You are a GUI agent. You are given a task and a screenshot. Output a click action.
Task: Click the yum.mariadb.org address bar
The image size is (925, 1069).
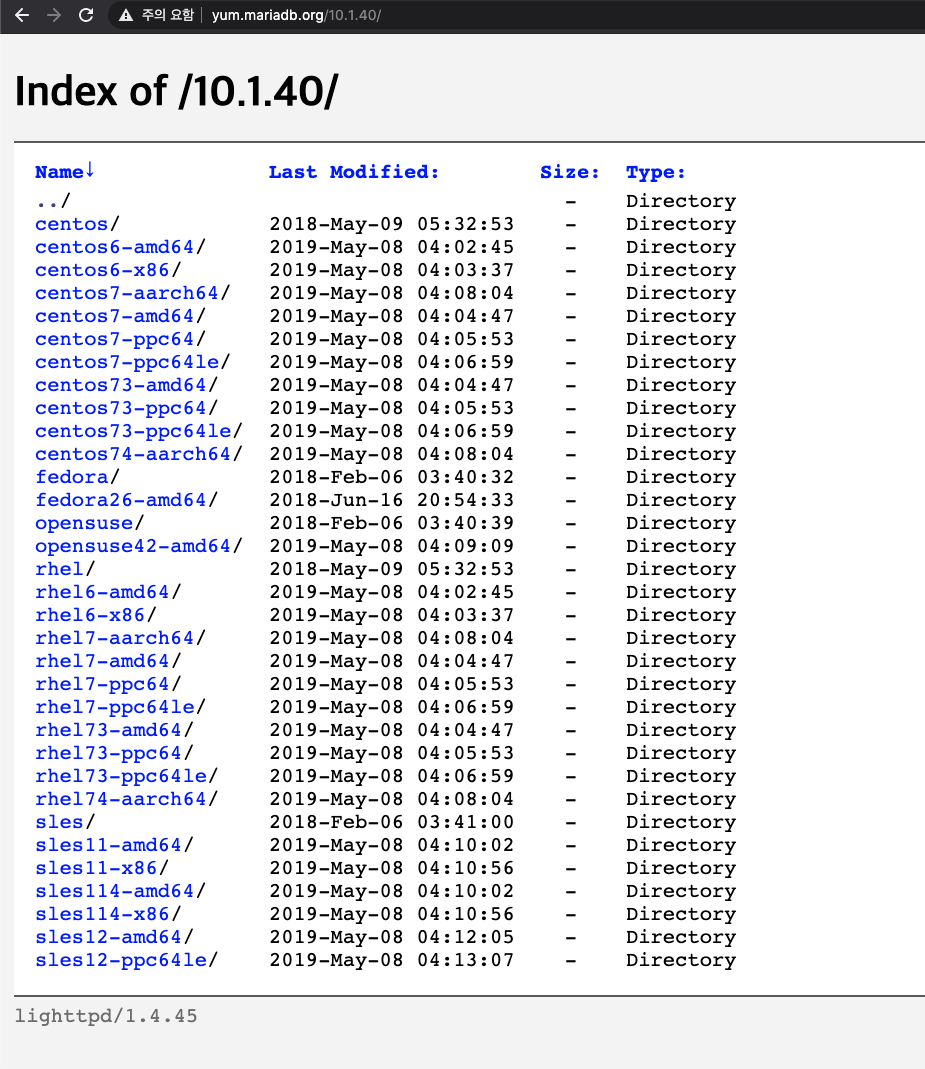pos(296,15)
